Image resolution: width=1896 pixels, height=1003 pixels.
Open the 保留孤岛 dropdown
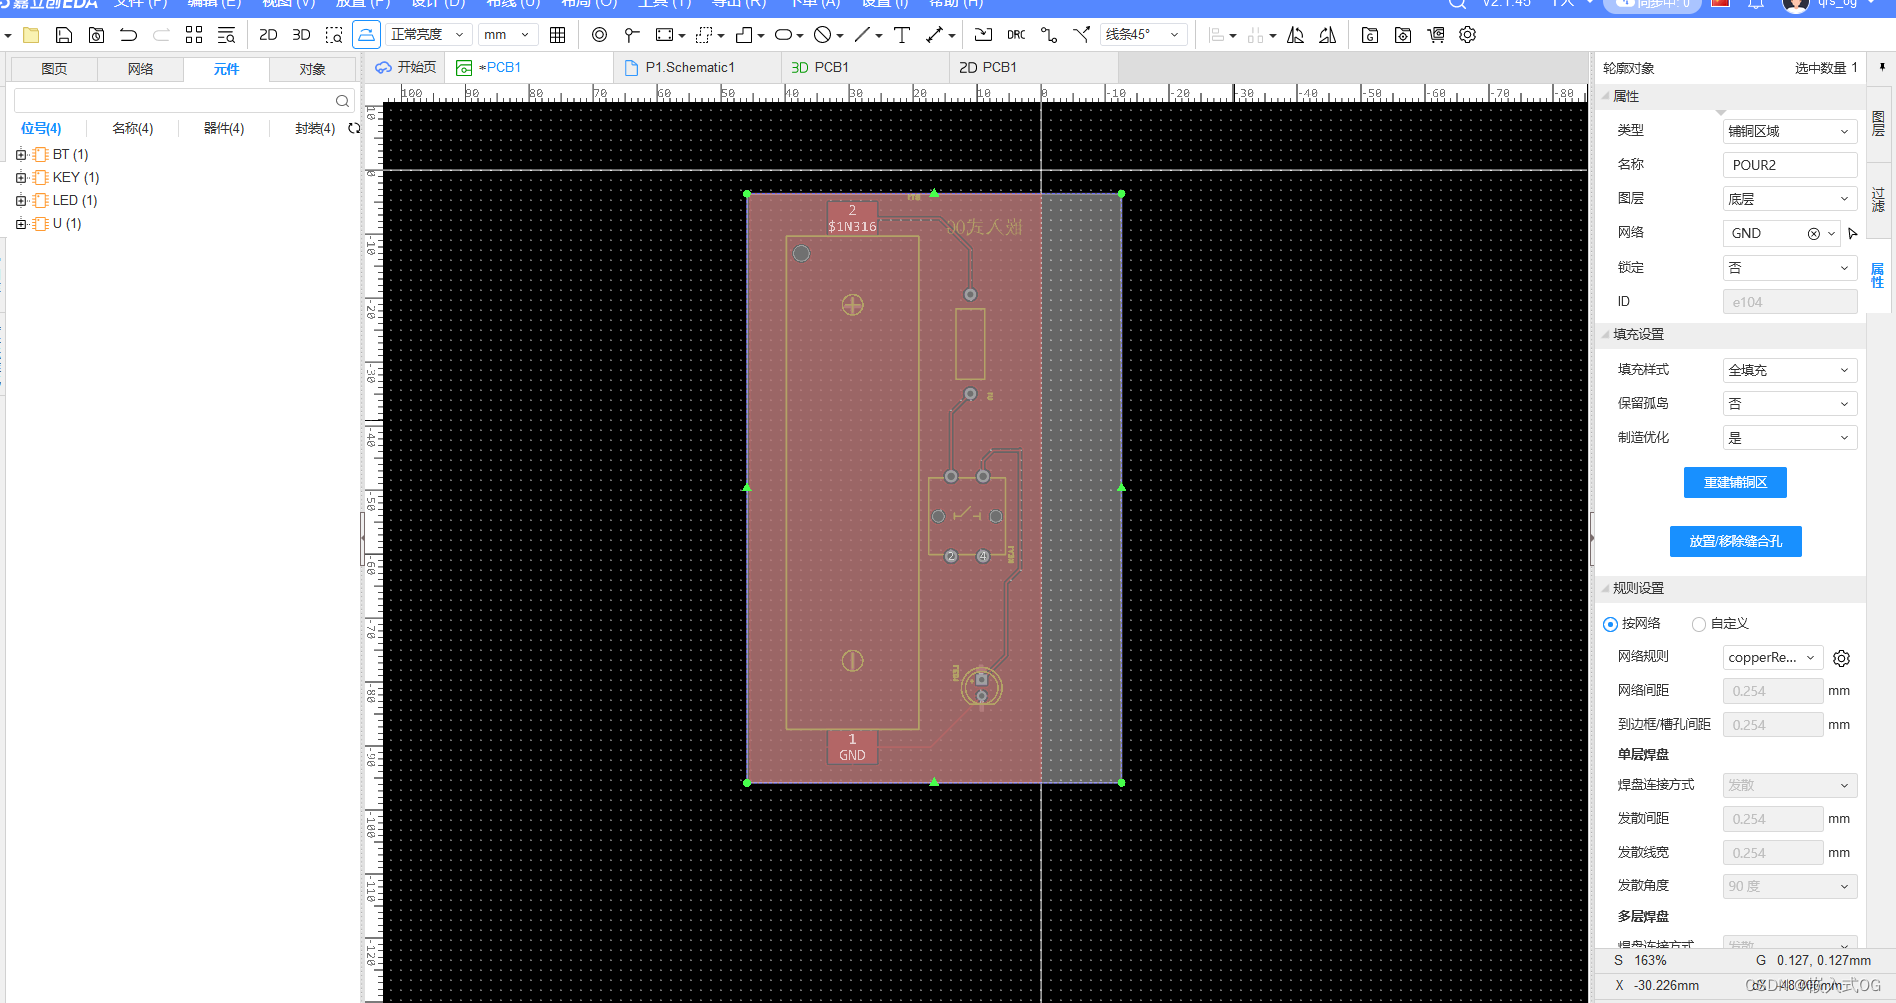pyautogui.click(x=1790, y=404)
